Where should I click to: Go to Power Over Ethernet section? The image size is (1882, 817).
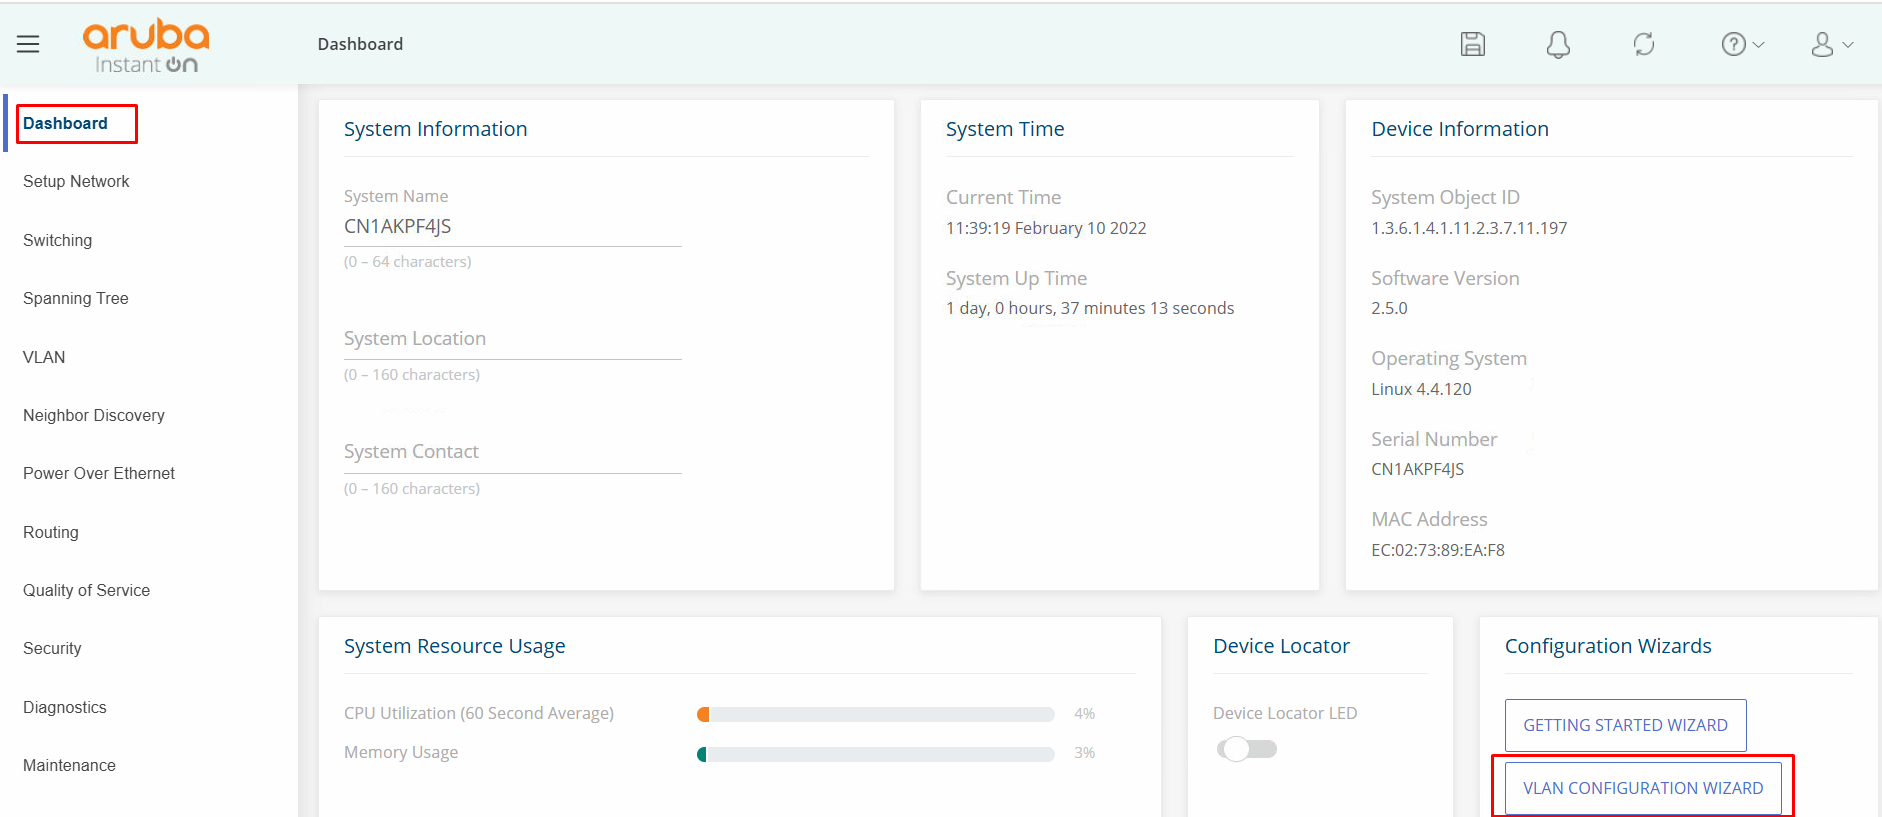click(x=98, y=473)
